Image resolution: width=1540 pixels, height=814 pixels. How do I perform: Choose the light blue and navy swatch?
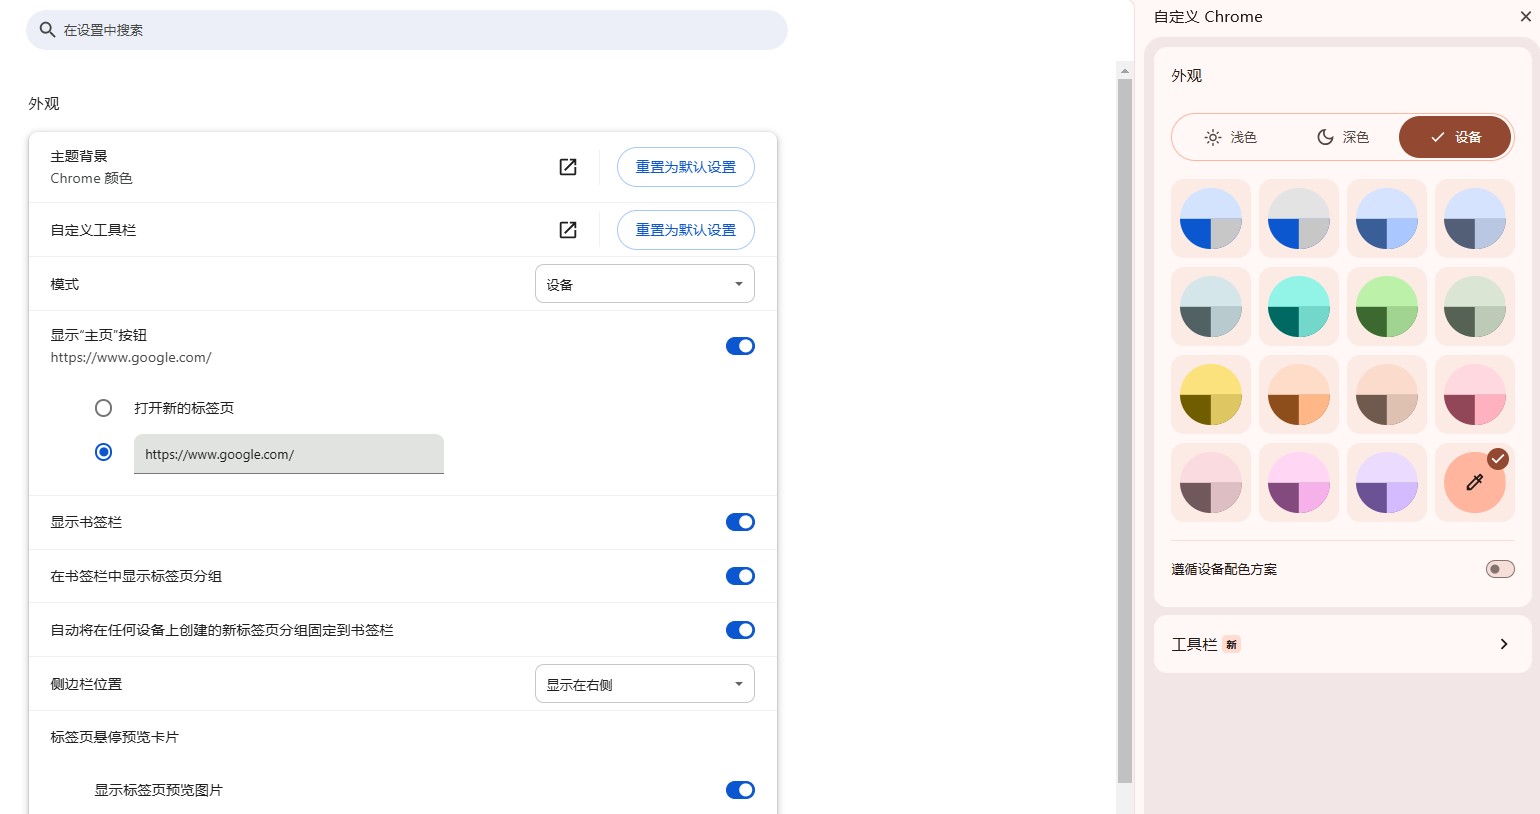pos(1387,219)
